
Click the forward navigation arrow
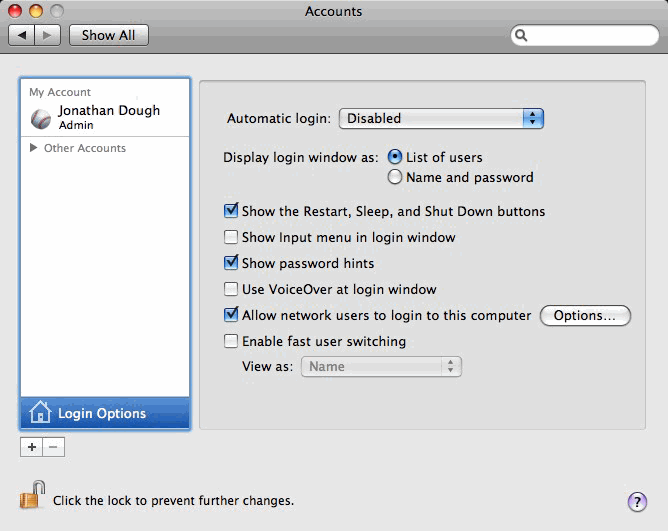[x=47, y=35]
